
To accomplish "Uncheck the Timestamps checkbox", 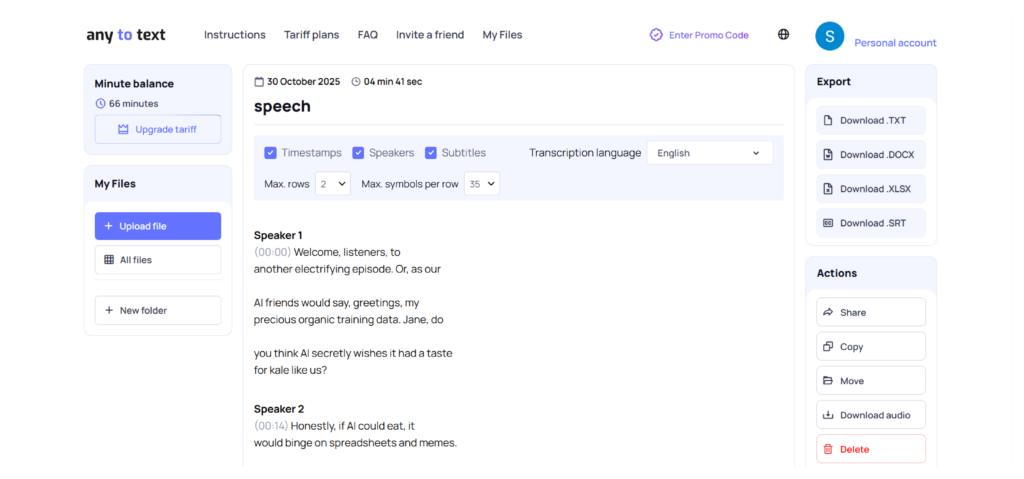I will (x=271, y=153).
